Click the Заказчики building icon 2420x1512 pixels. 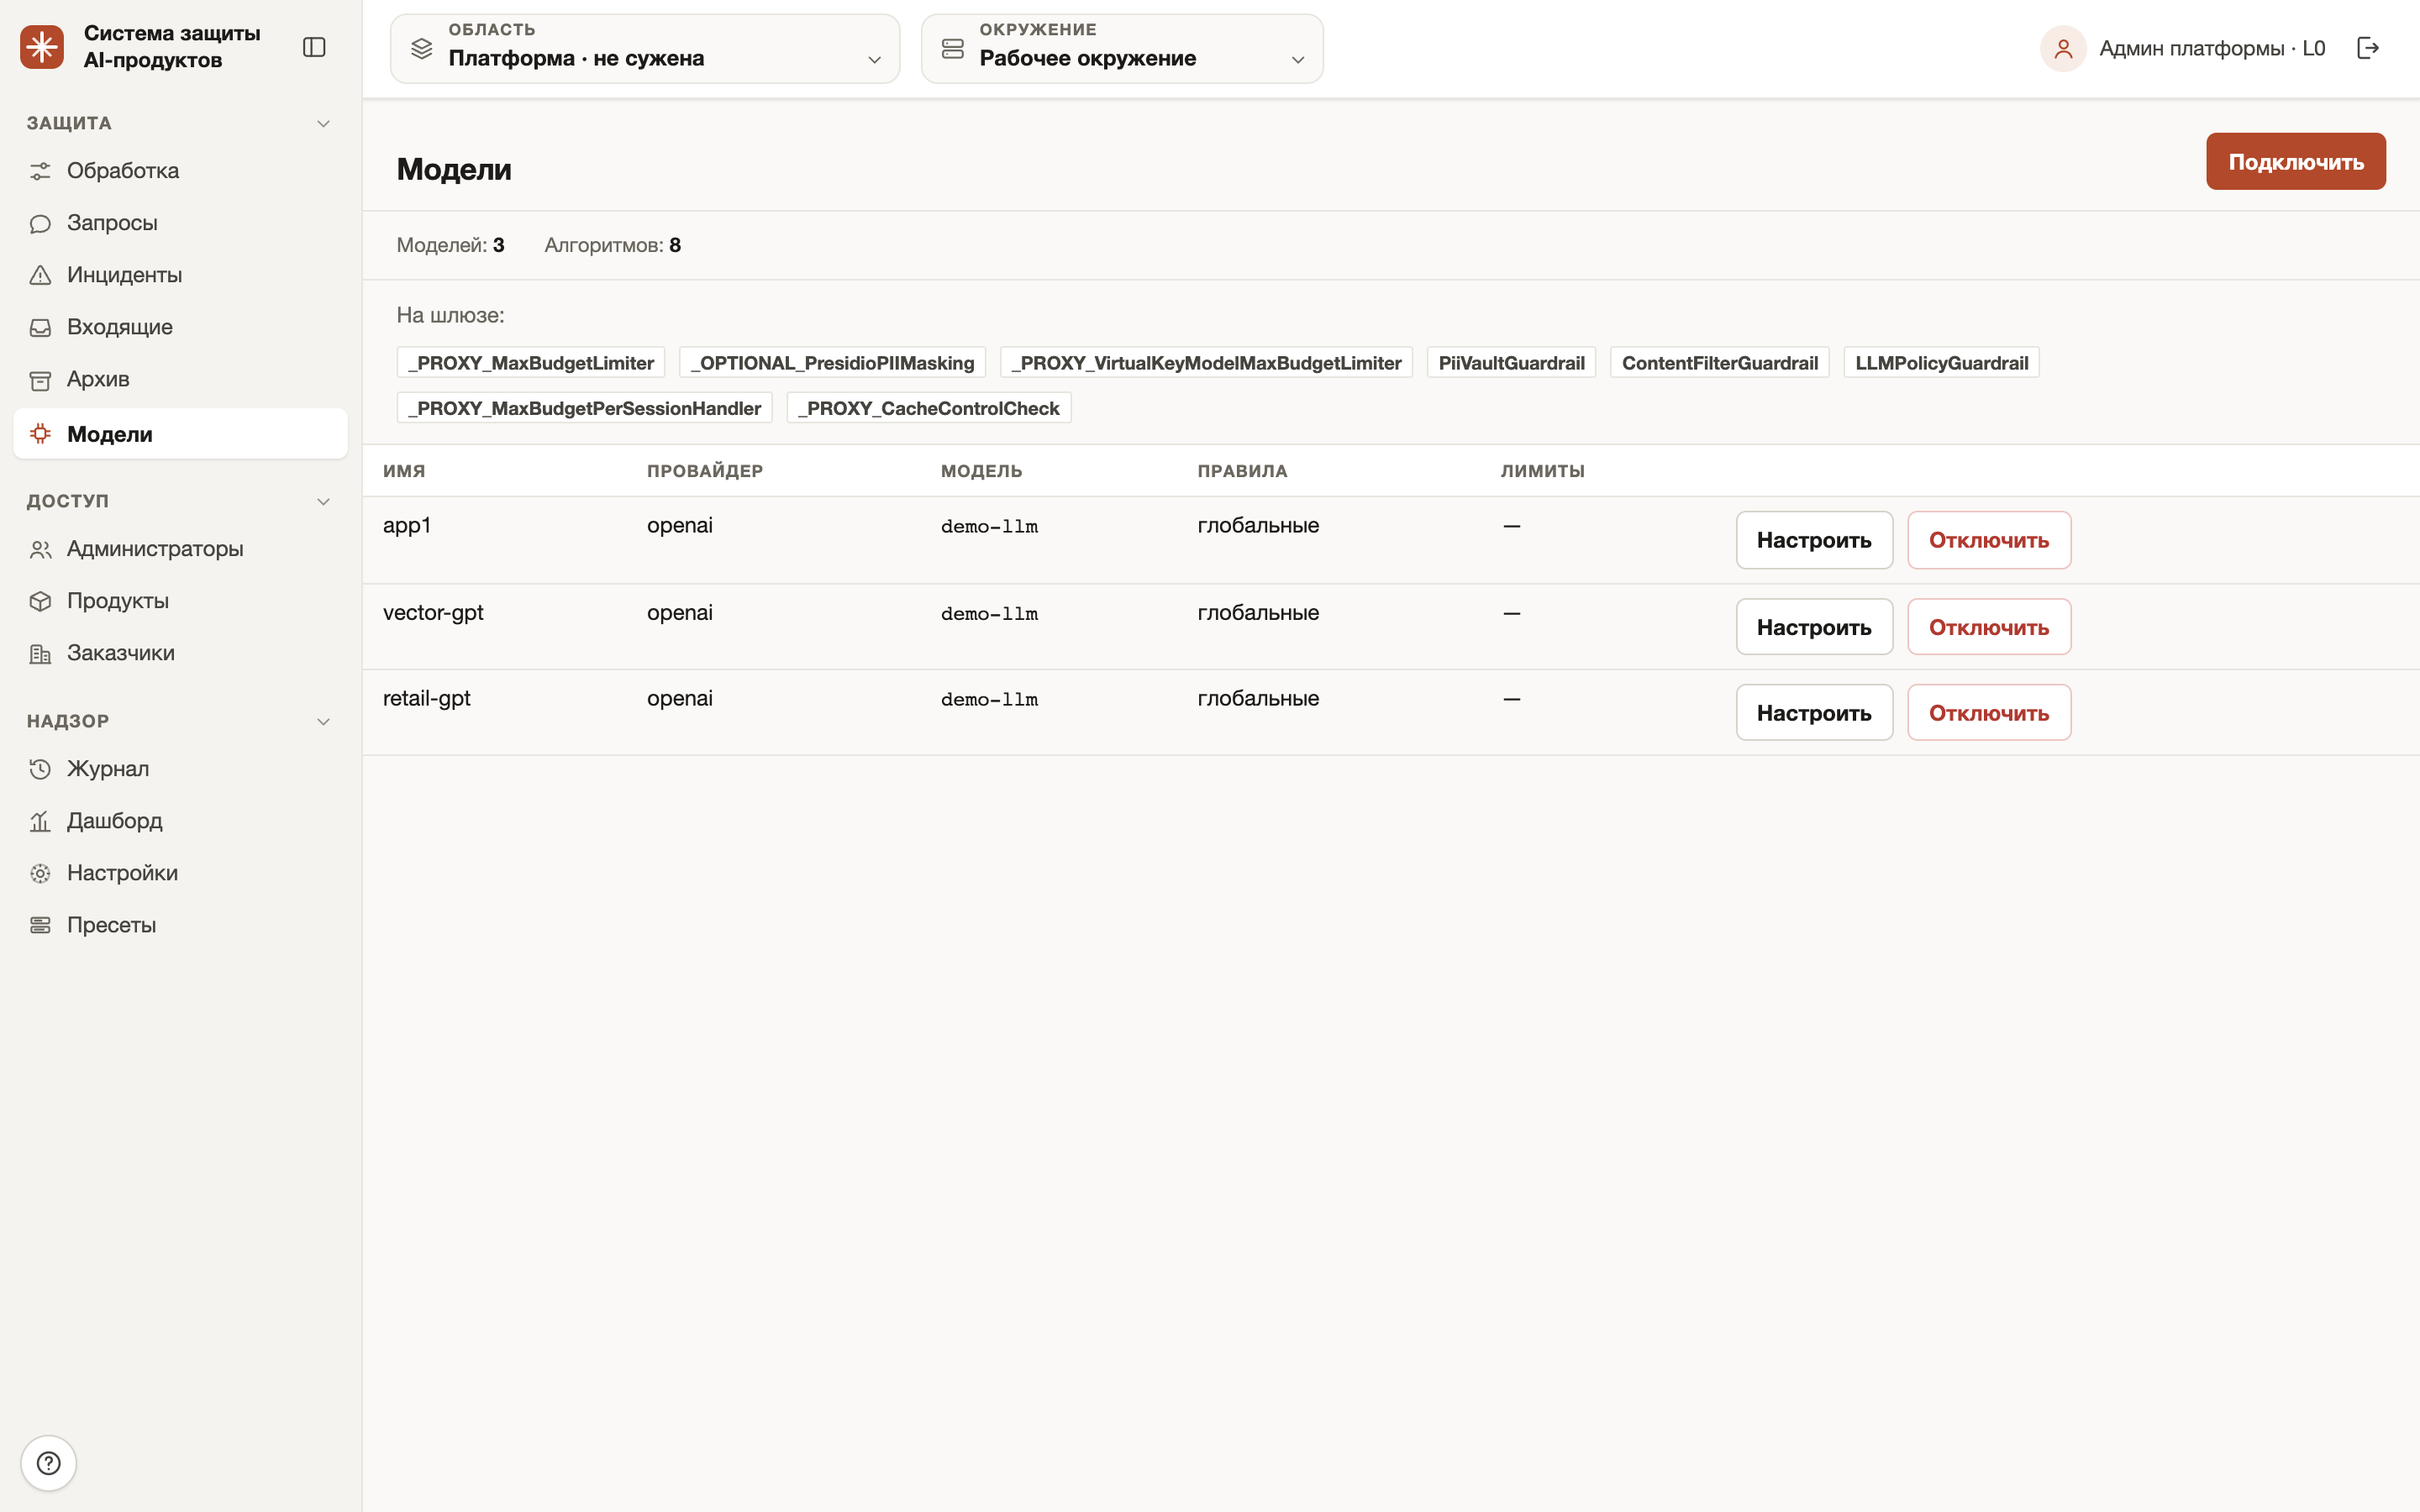click(x=40, y=653)
